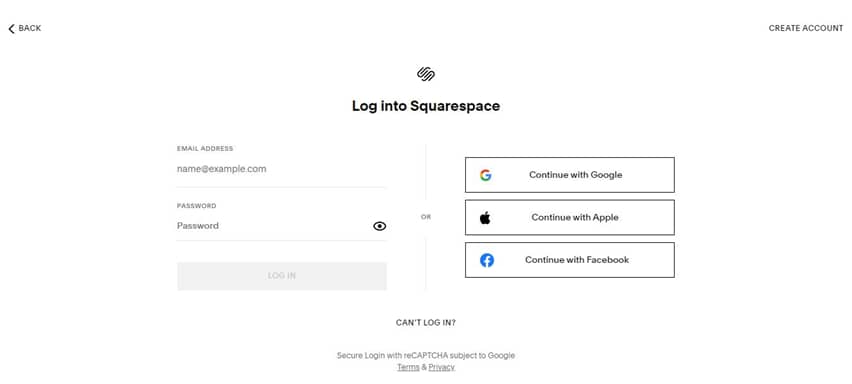Screen dimensions: 852x384
Task: Go BACK using the text label
Action: tap(30, 28)
